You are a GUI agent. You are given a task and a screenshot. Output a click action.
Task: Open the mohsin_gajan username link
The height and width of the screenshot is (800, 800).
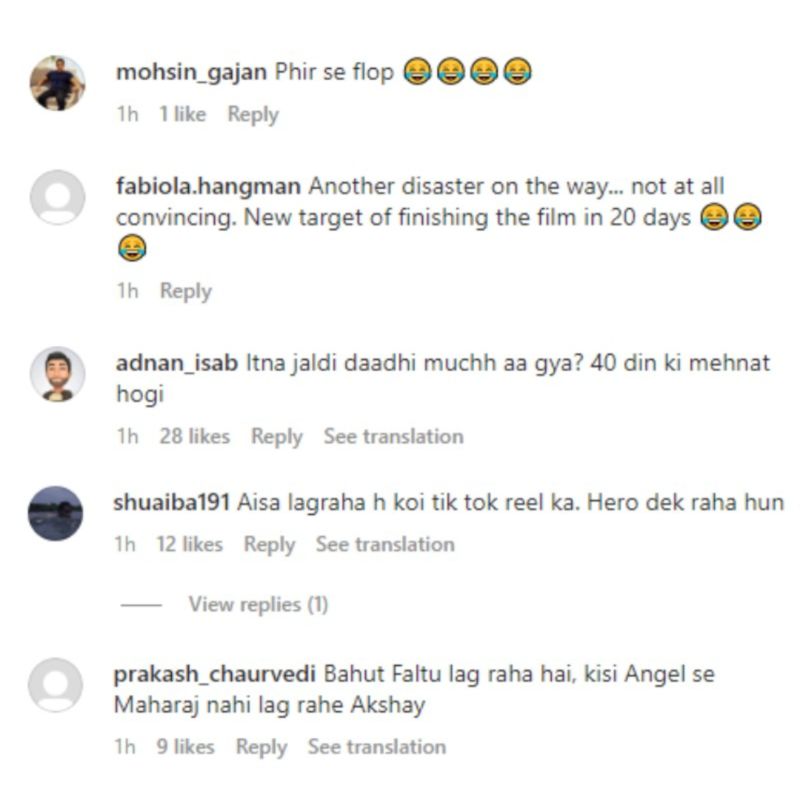pos(191,72)
